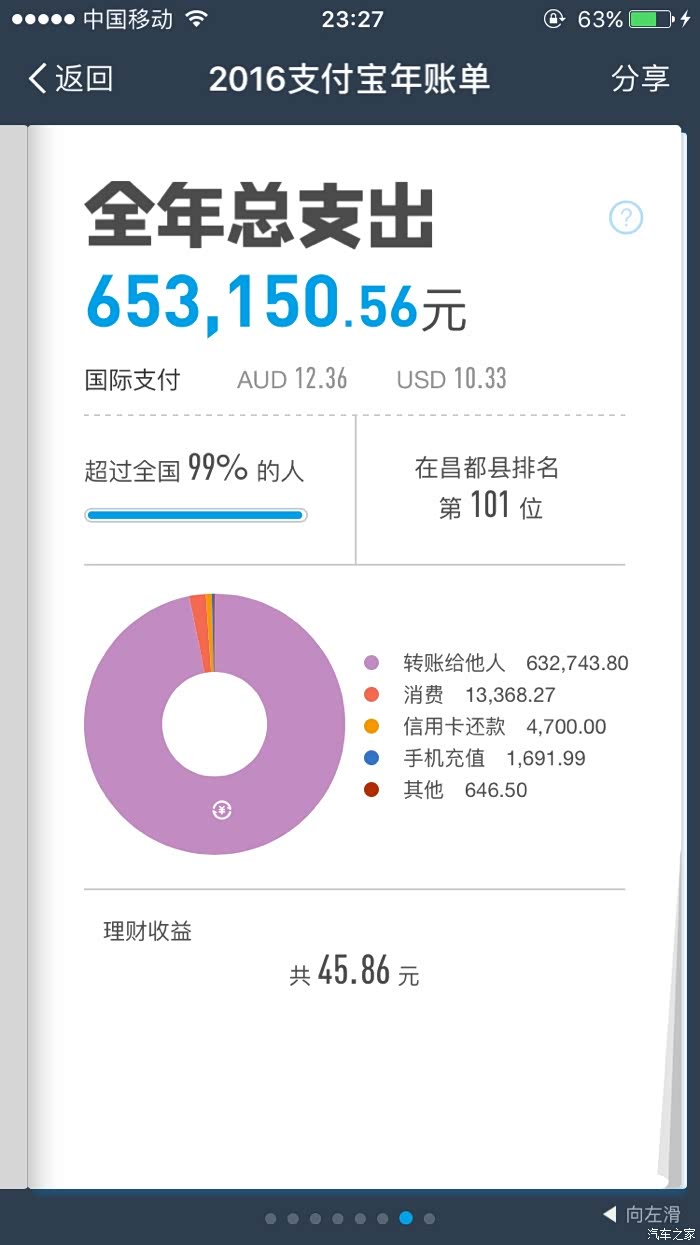Tap the 超过全国 99% 的人 text
The image size is (700, 1245).
pyautogui.click(x=194, y=469)
